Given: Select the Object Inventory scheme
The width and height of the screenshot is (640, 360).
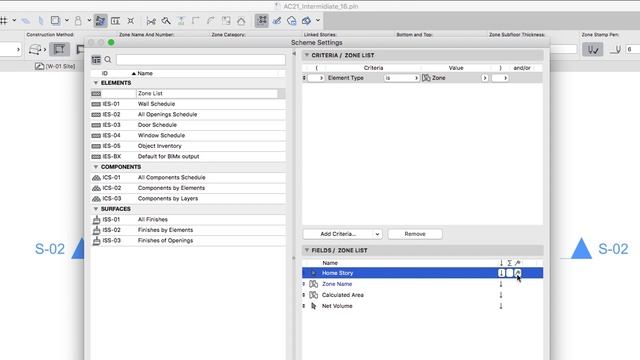Looking at the screenshot, I should tap(188, 146).
